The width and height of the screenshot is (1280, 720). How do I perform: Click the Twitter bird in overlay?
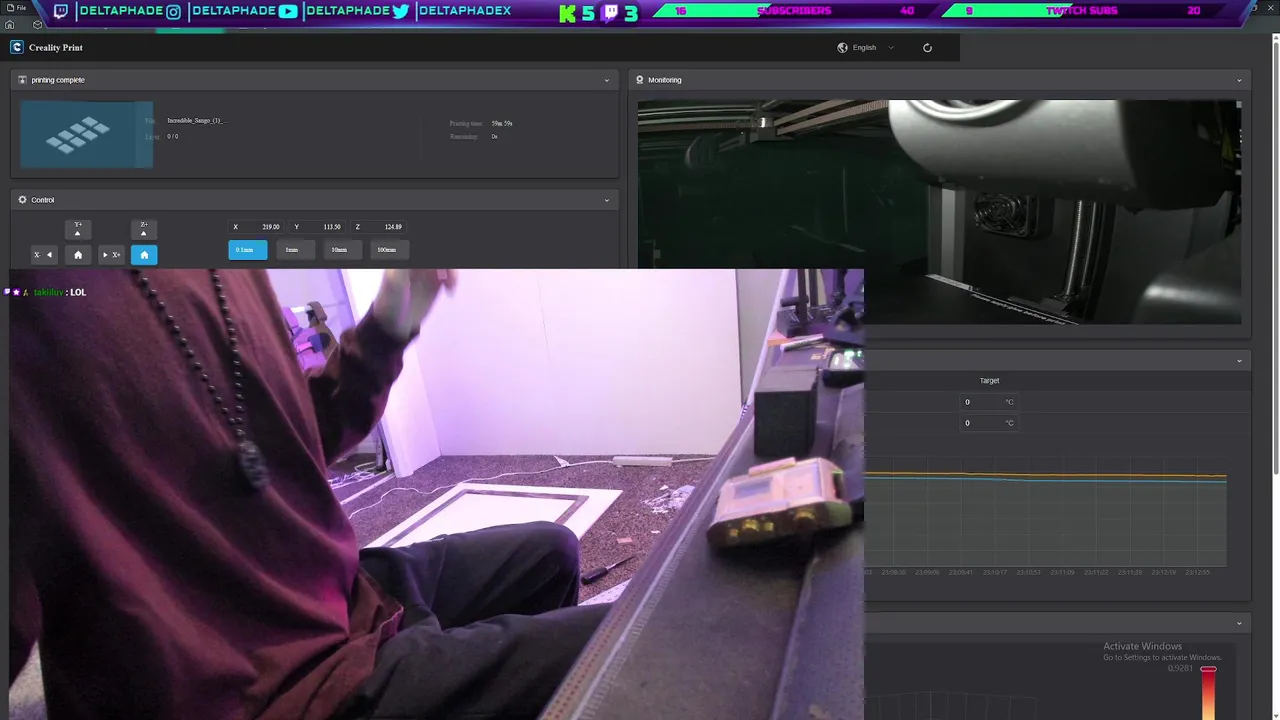coord(401,11)
